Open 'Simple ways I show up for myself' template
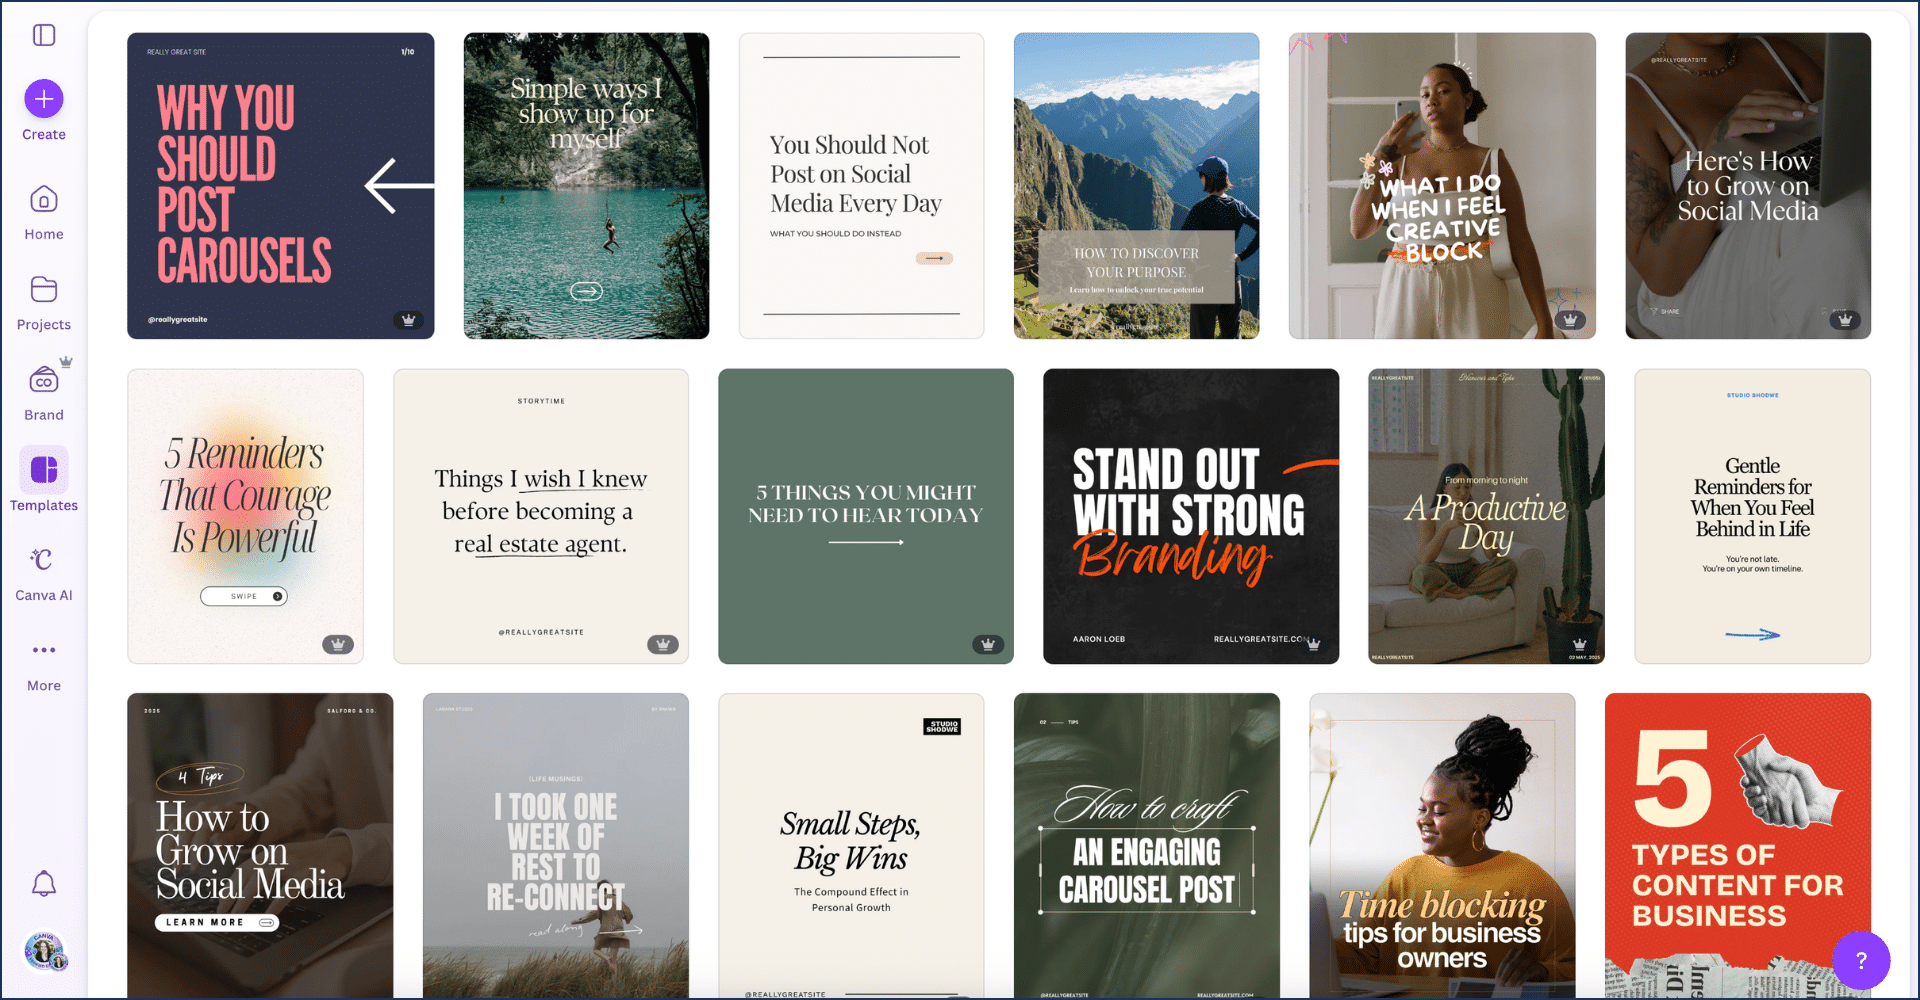The height and width of the screenshot is (1000, 1920). 586,186
